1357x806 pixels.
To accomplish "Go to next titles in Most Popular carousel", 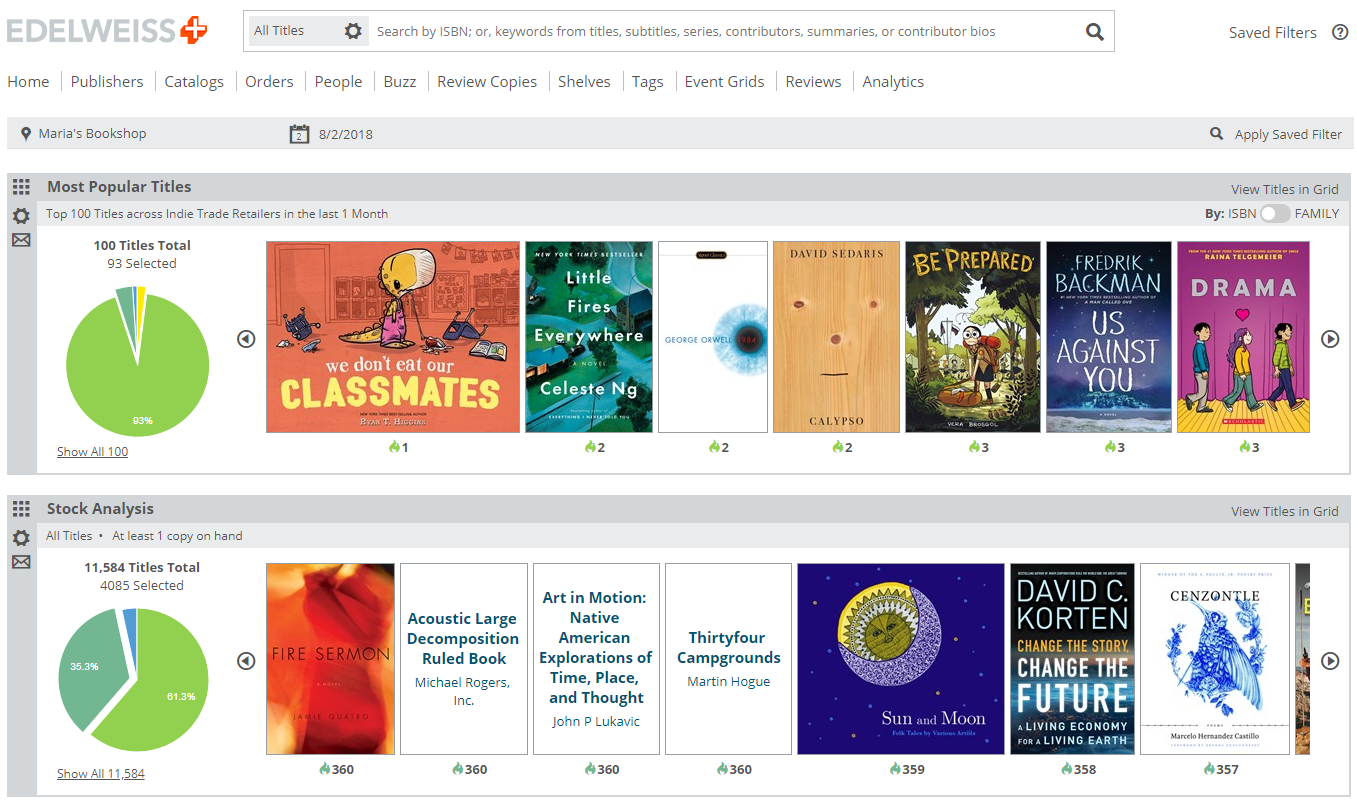I will tap(1330, 339).
